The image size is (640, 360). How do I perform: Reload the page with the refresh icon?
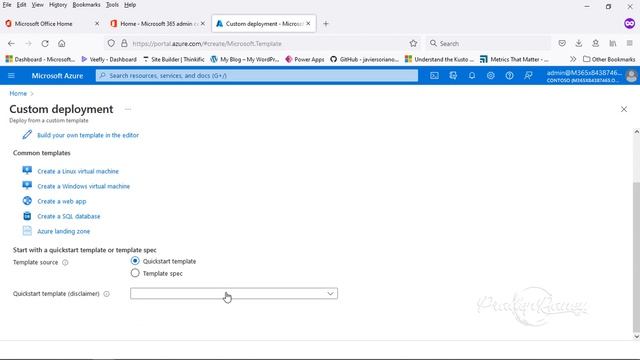pos(45,43)
